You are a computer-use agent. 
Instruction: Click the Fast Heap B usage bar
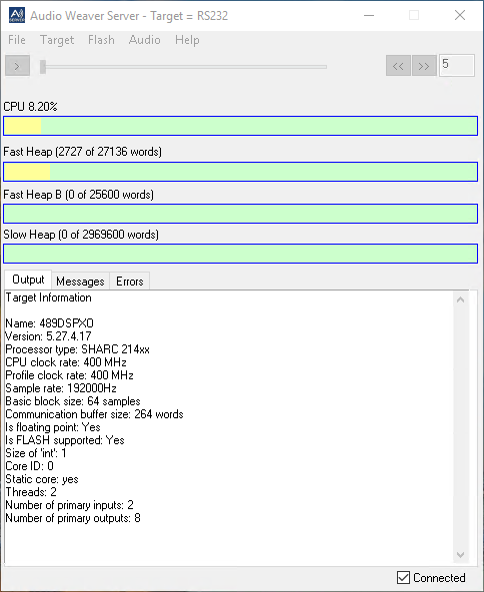pos(240,214)
